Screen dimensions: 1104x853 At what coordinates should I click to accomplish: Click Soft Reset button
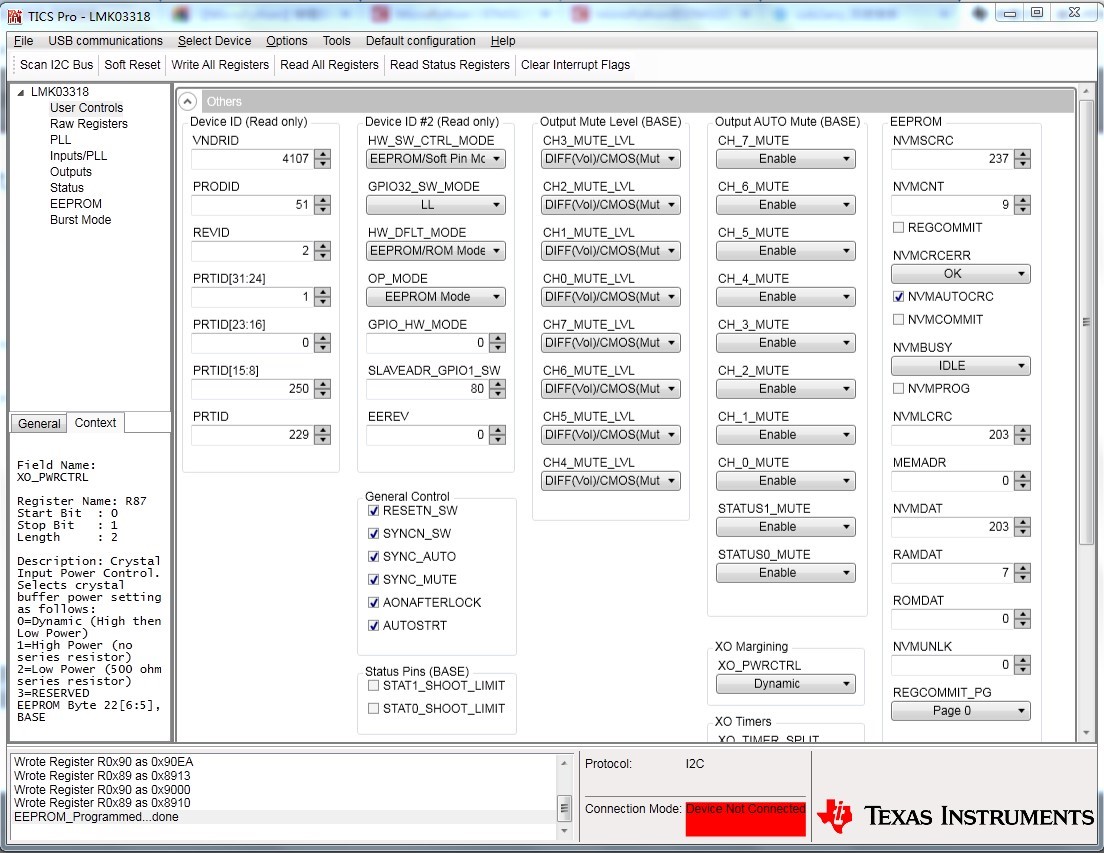click(132, 65)
